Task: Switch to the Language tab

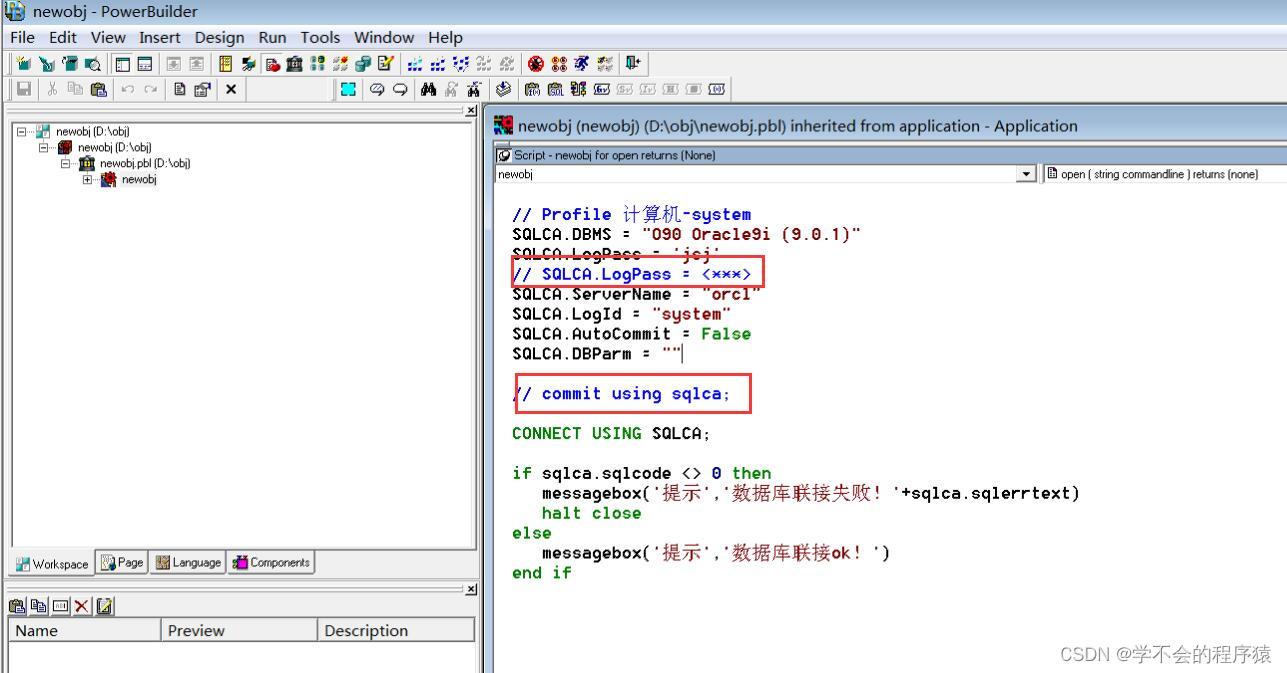Action: (188, 562)
